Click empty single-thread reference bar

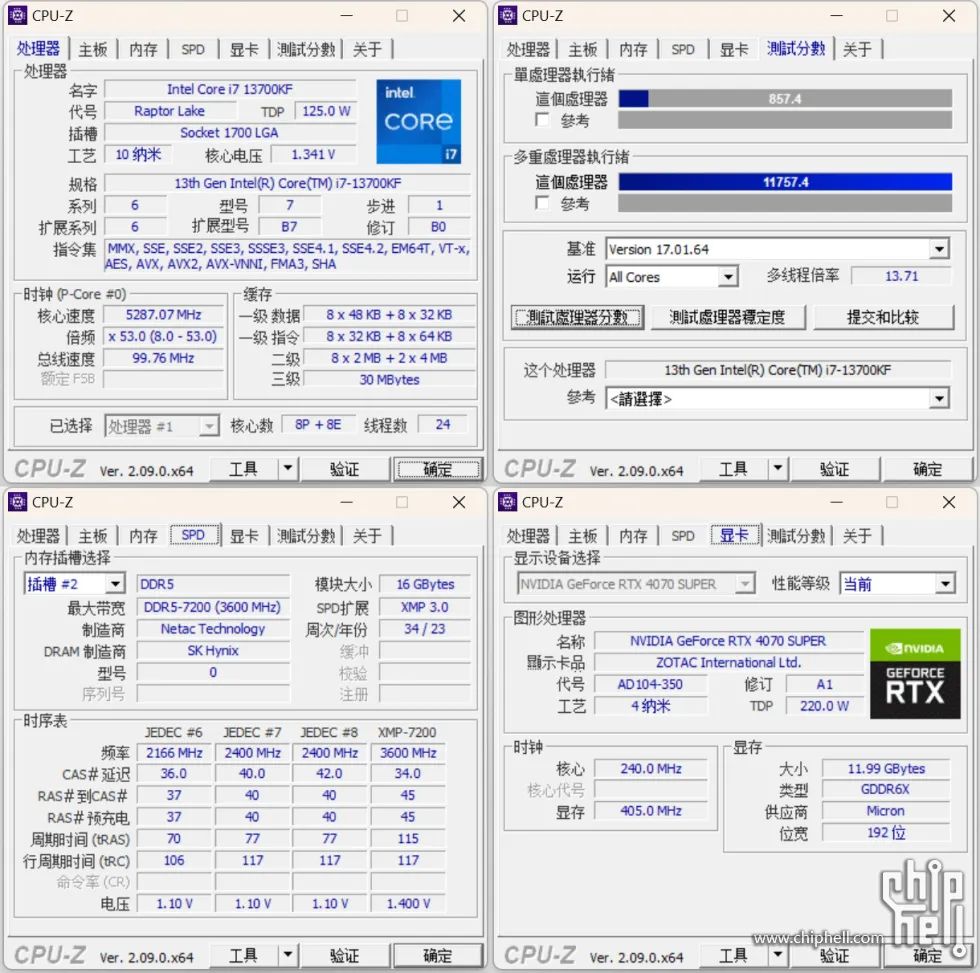click(x=785, y=120)
